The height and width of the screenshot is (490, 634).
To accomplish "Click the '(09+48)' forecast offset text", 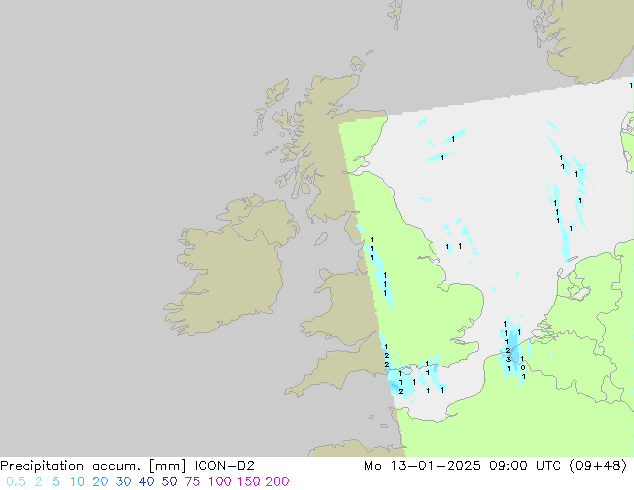I will point(600,465).
